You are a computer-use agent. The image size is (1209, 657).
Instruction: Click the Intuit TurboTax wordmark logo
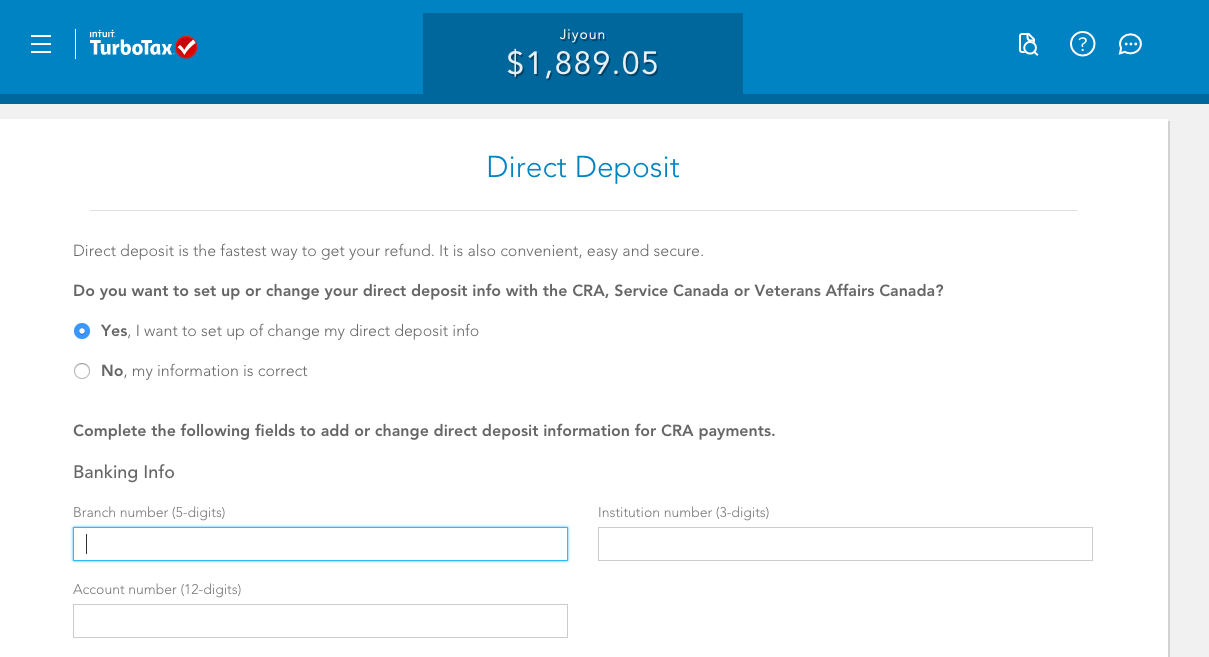tap(131, 45)
